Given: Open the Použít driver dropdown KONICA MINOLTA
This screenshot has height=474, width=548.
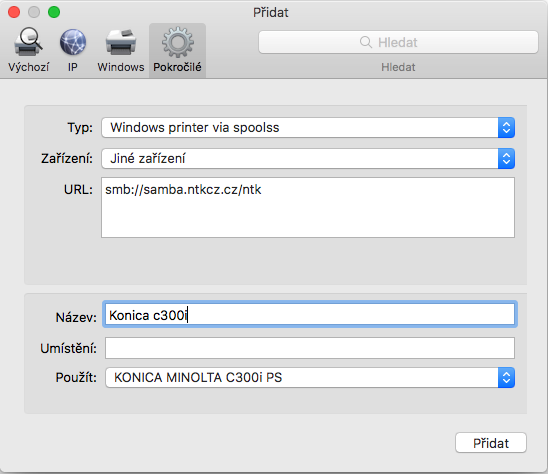Looking at the screenshot, I should pyautogui.click(x=310, y=378).
